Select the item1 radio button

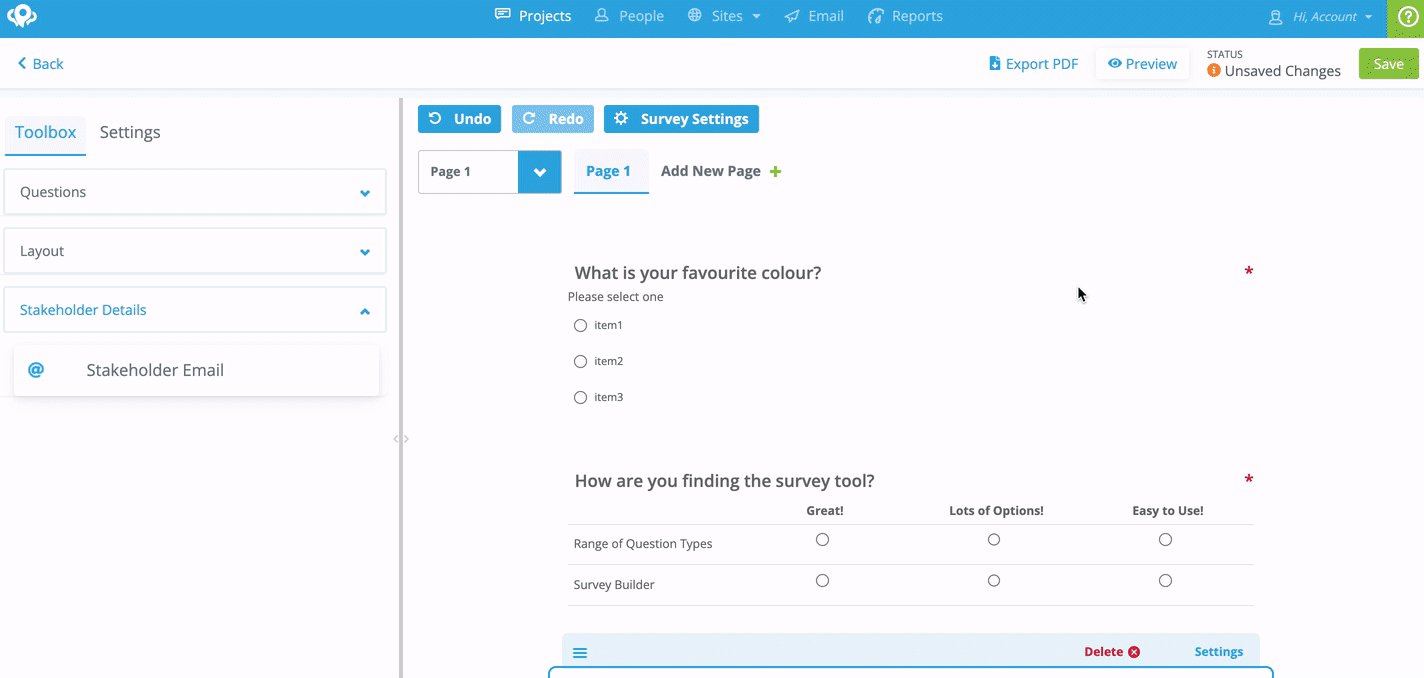click(580, 325)
